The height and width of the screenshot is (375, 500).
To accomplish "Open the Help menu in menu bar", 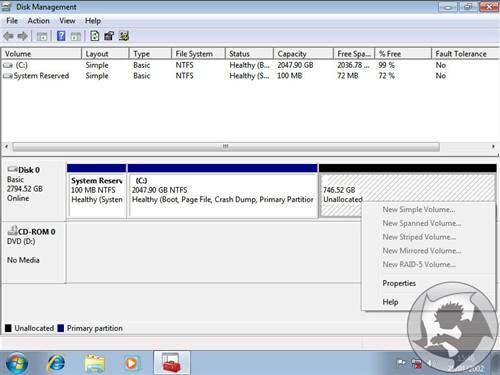I will [93, 21].
